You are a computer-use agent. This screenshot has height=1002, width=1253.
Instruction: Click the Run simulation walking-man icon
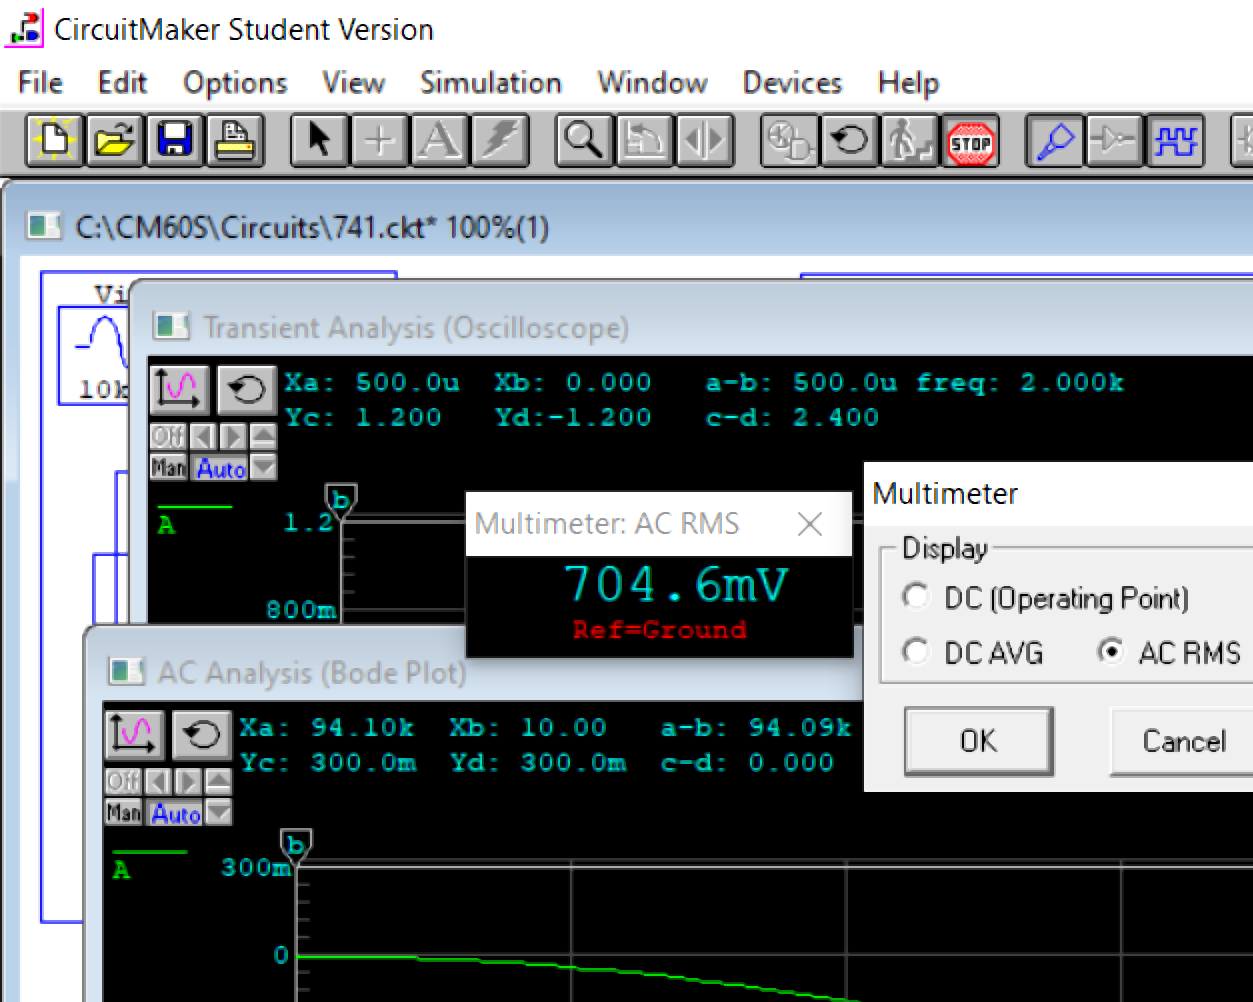[x=910, y=141]
